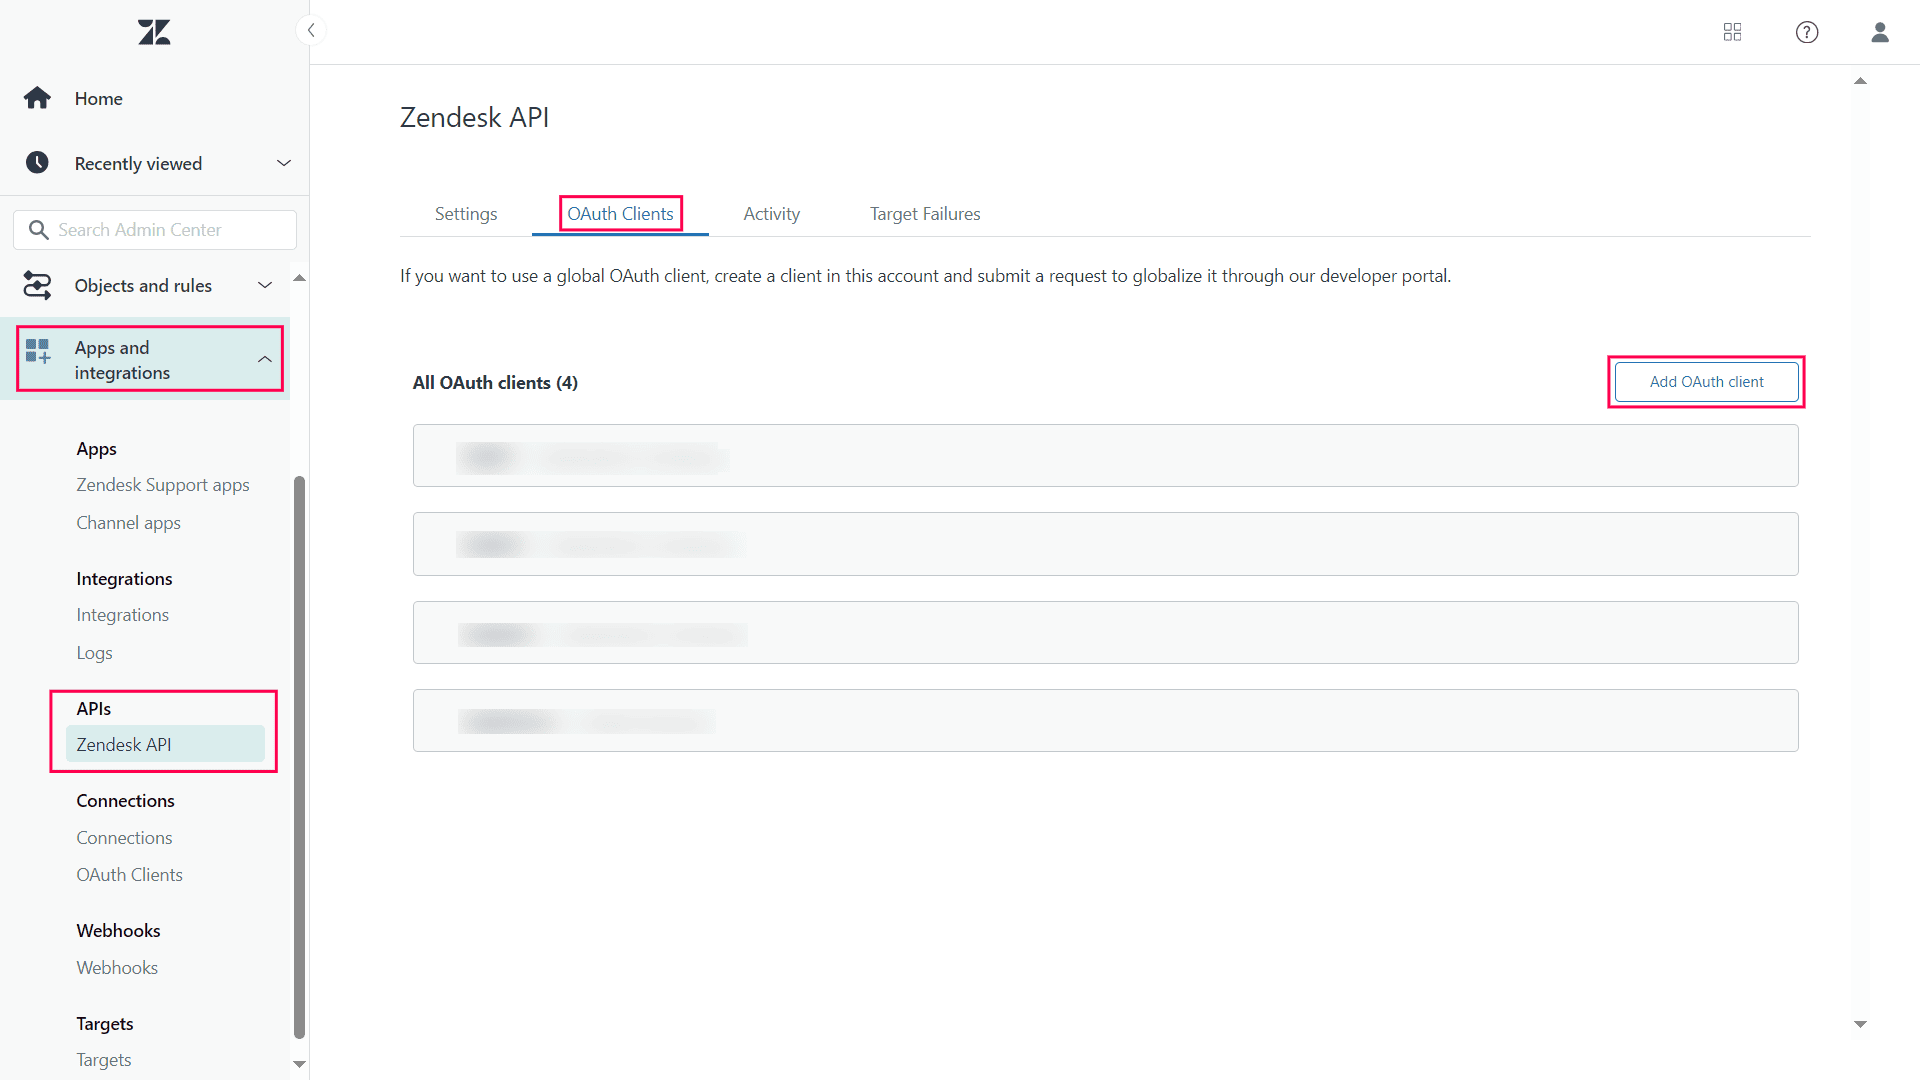Click the OAuth Clients link in sidebar
1920x1080 pixels.
pyautogui.click(x=129, y=874)
